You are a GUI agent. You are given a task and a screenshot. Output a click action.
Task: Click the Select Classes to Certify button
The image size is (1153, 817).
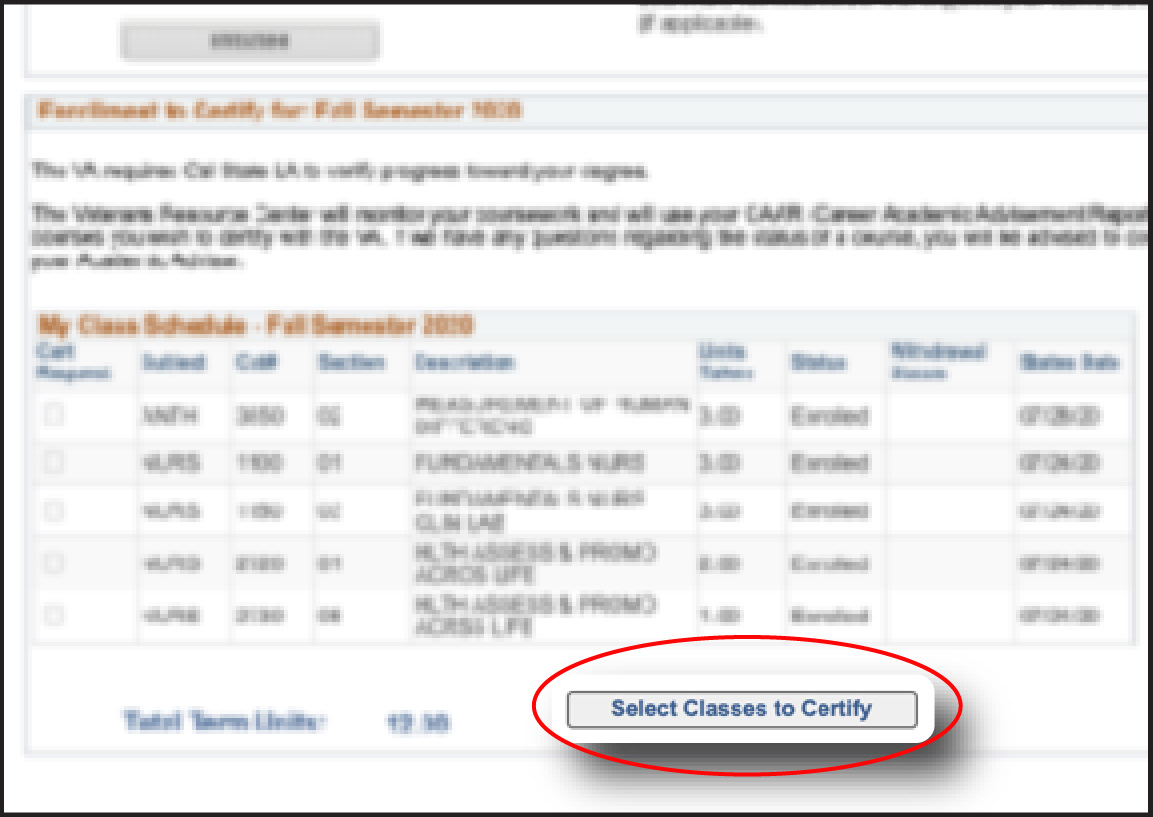[x=741, y=709]
